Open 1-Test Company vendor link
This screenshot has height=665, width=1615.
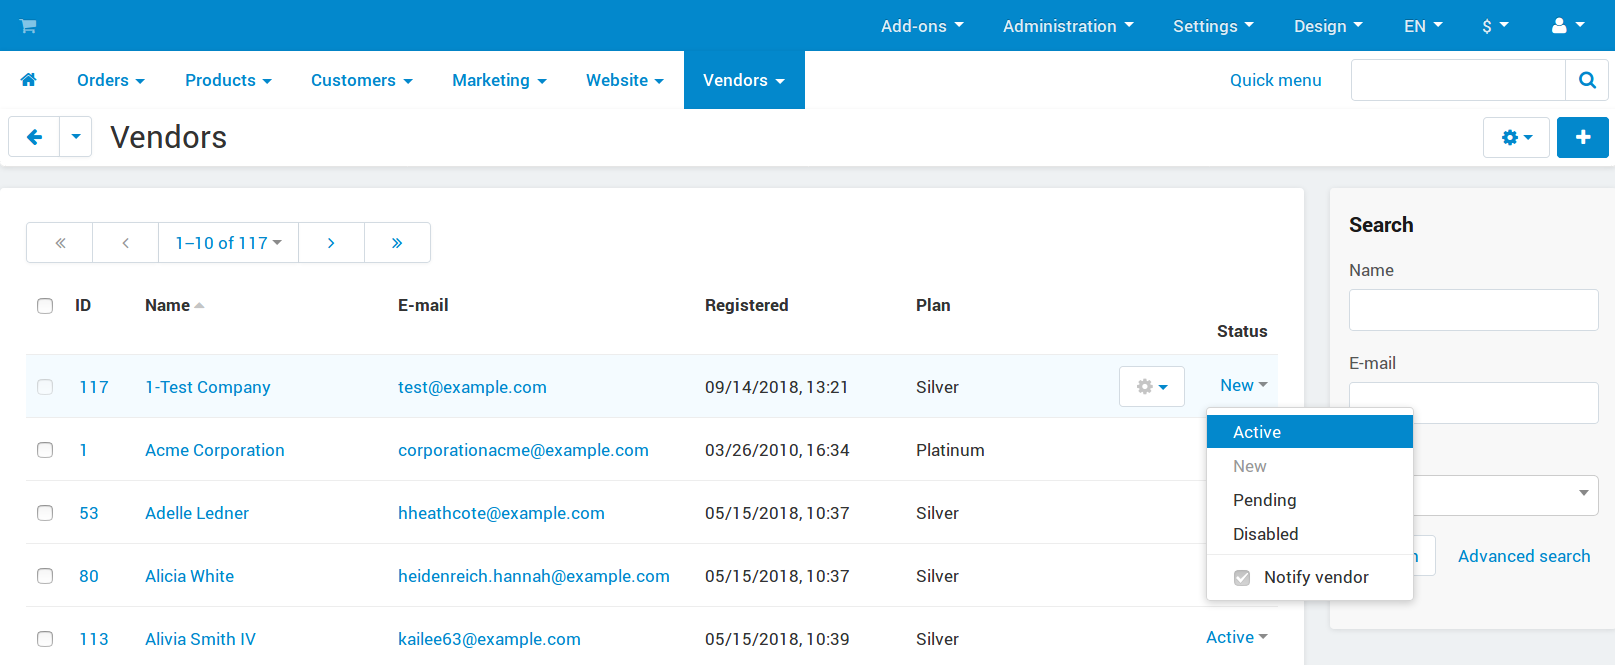tap(208, 387)
